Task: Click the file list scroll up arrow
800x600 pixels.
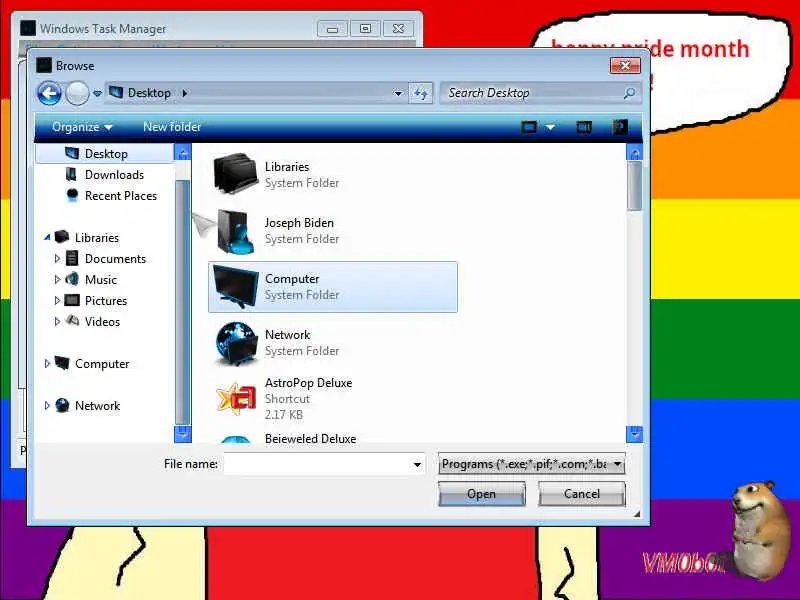Action: (634, 152)
